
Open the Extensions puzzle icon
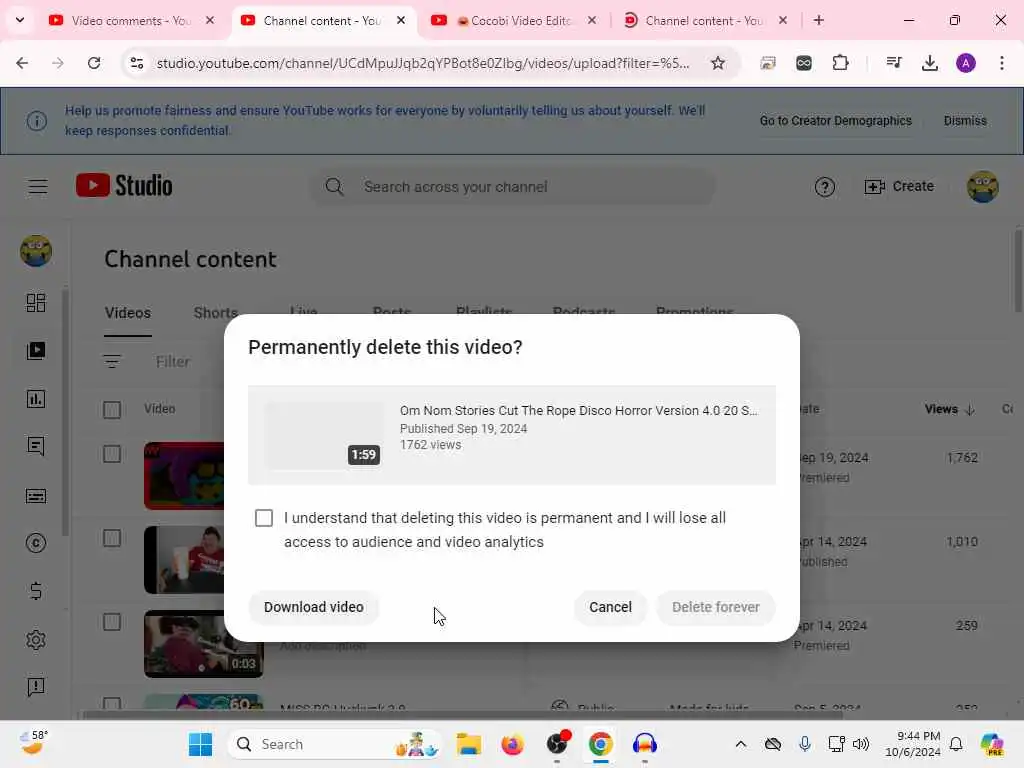click(x=840, y=63)
